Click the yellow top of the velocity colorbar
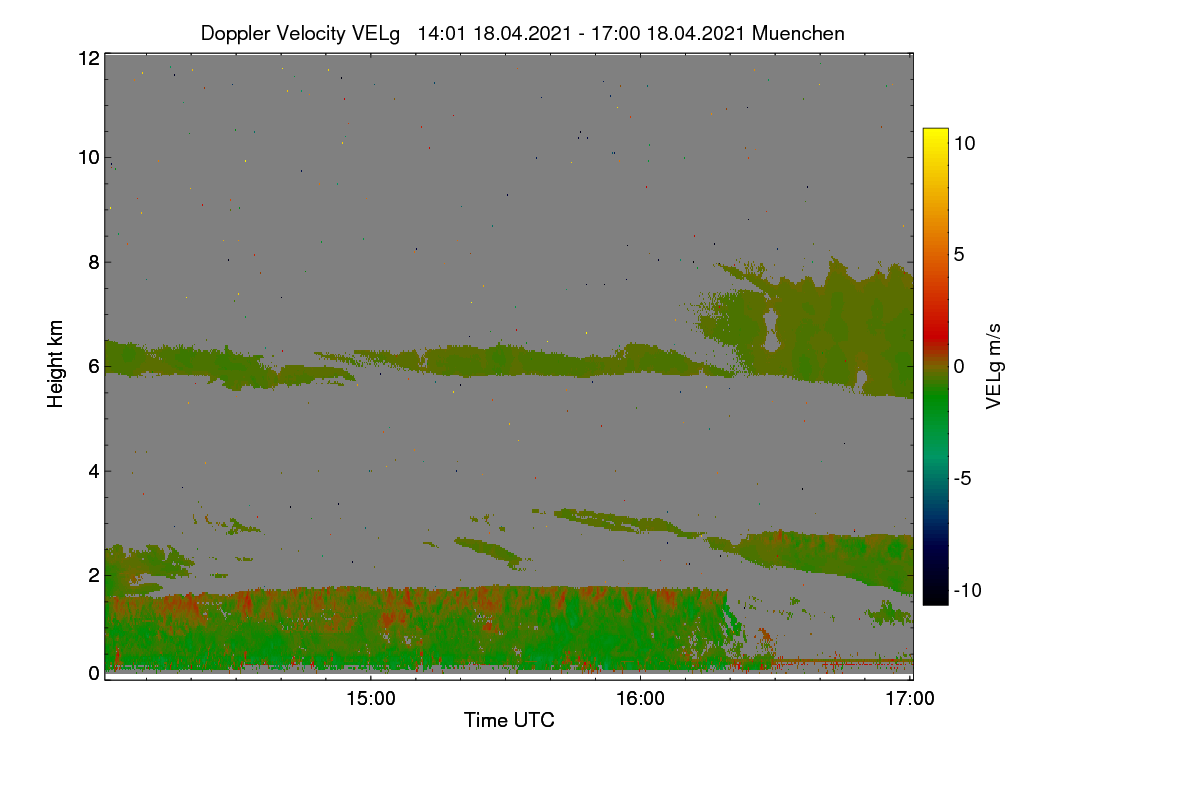Screen dimensions: 1200x800 click(935, 134)
